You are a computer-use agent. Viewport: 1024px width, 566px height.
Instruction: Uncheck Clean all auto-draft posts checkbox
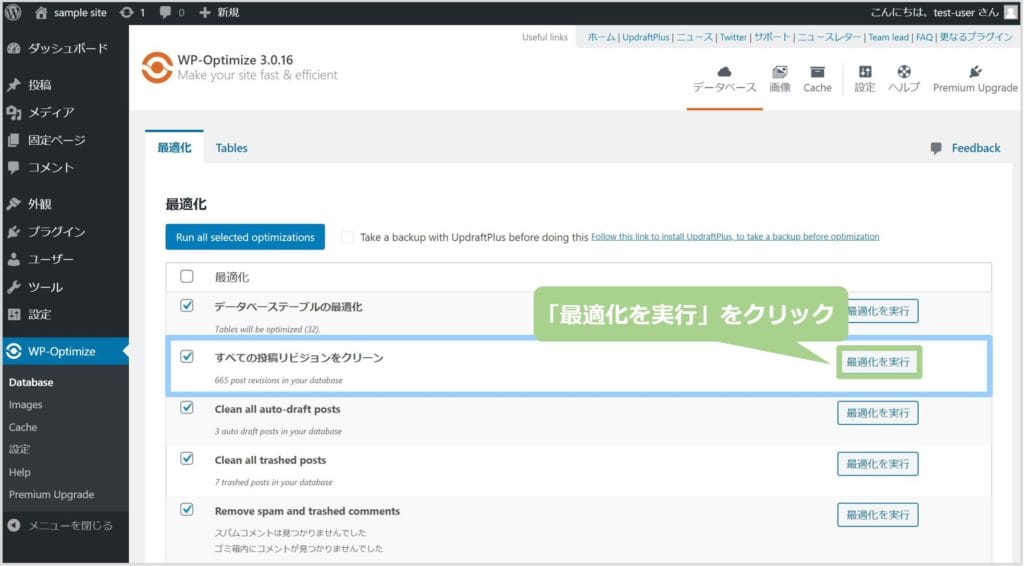tap(187, 407)
